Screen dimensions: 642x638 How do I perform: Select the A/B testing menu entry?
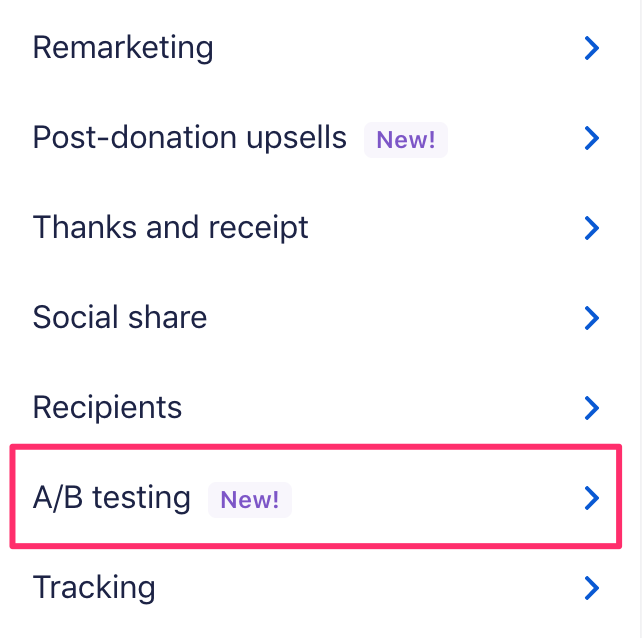click(111, 498)
